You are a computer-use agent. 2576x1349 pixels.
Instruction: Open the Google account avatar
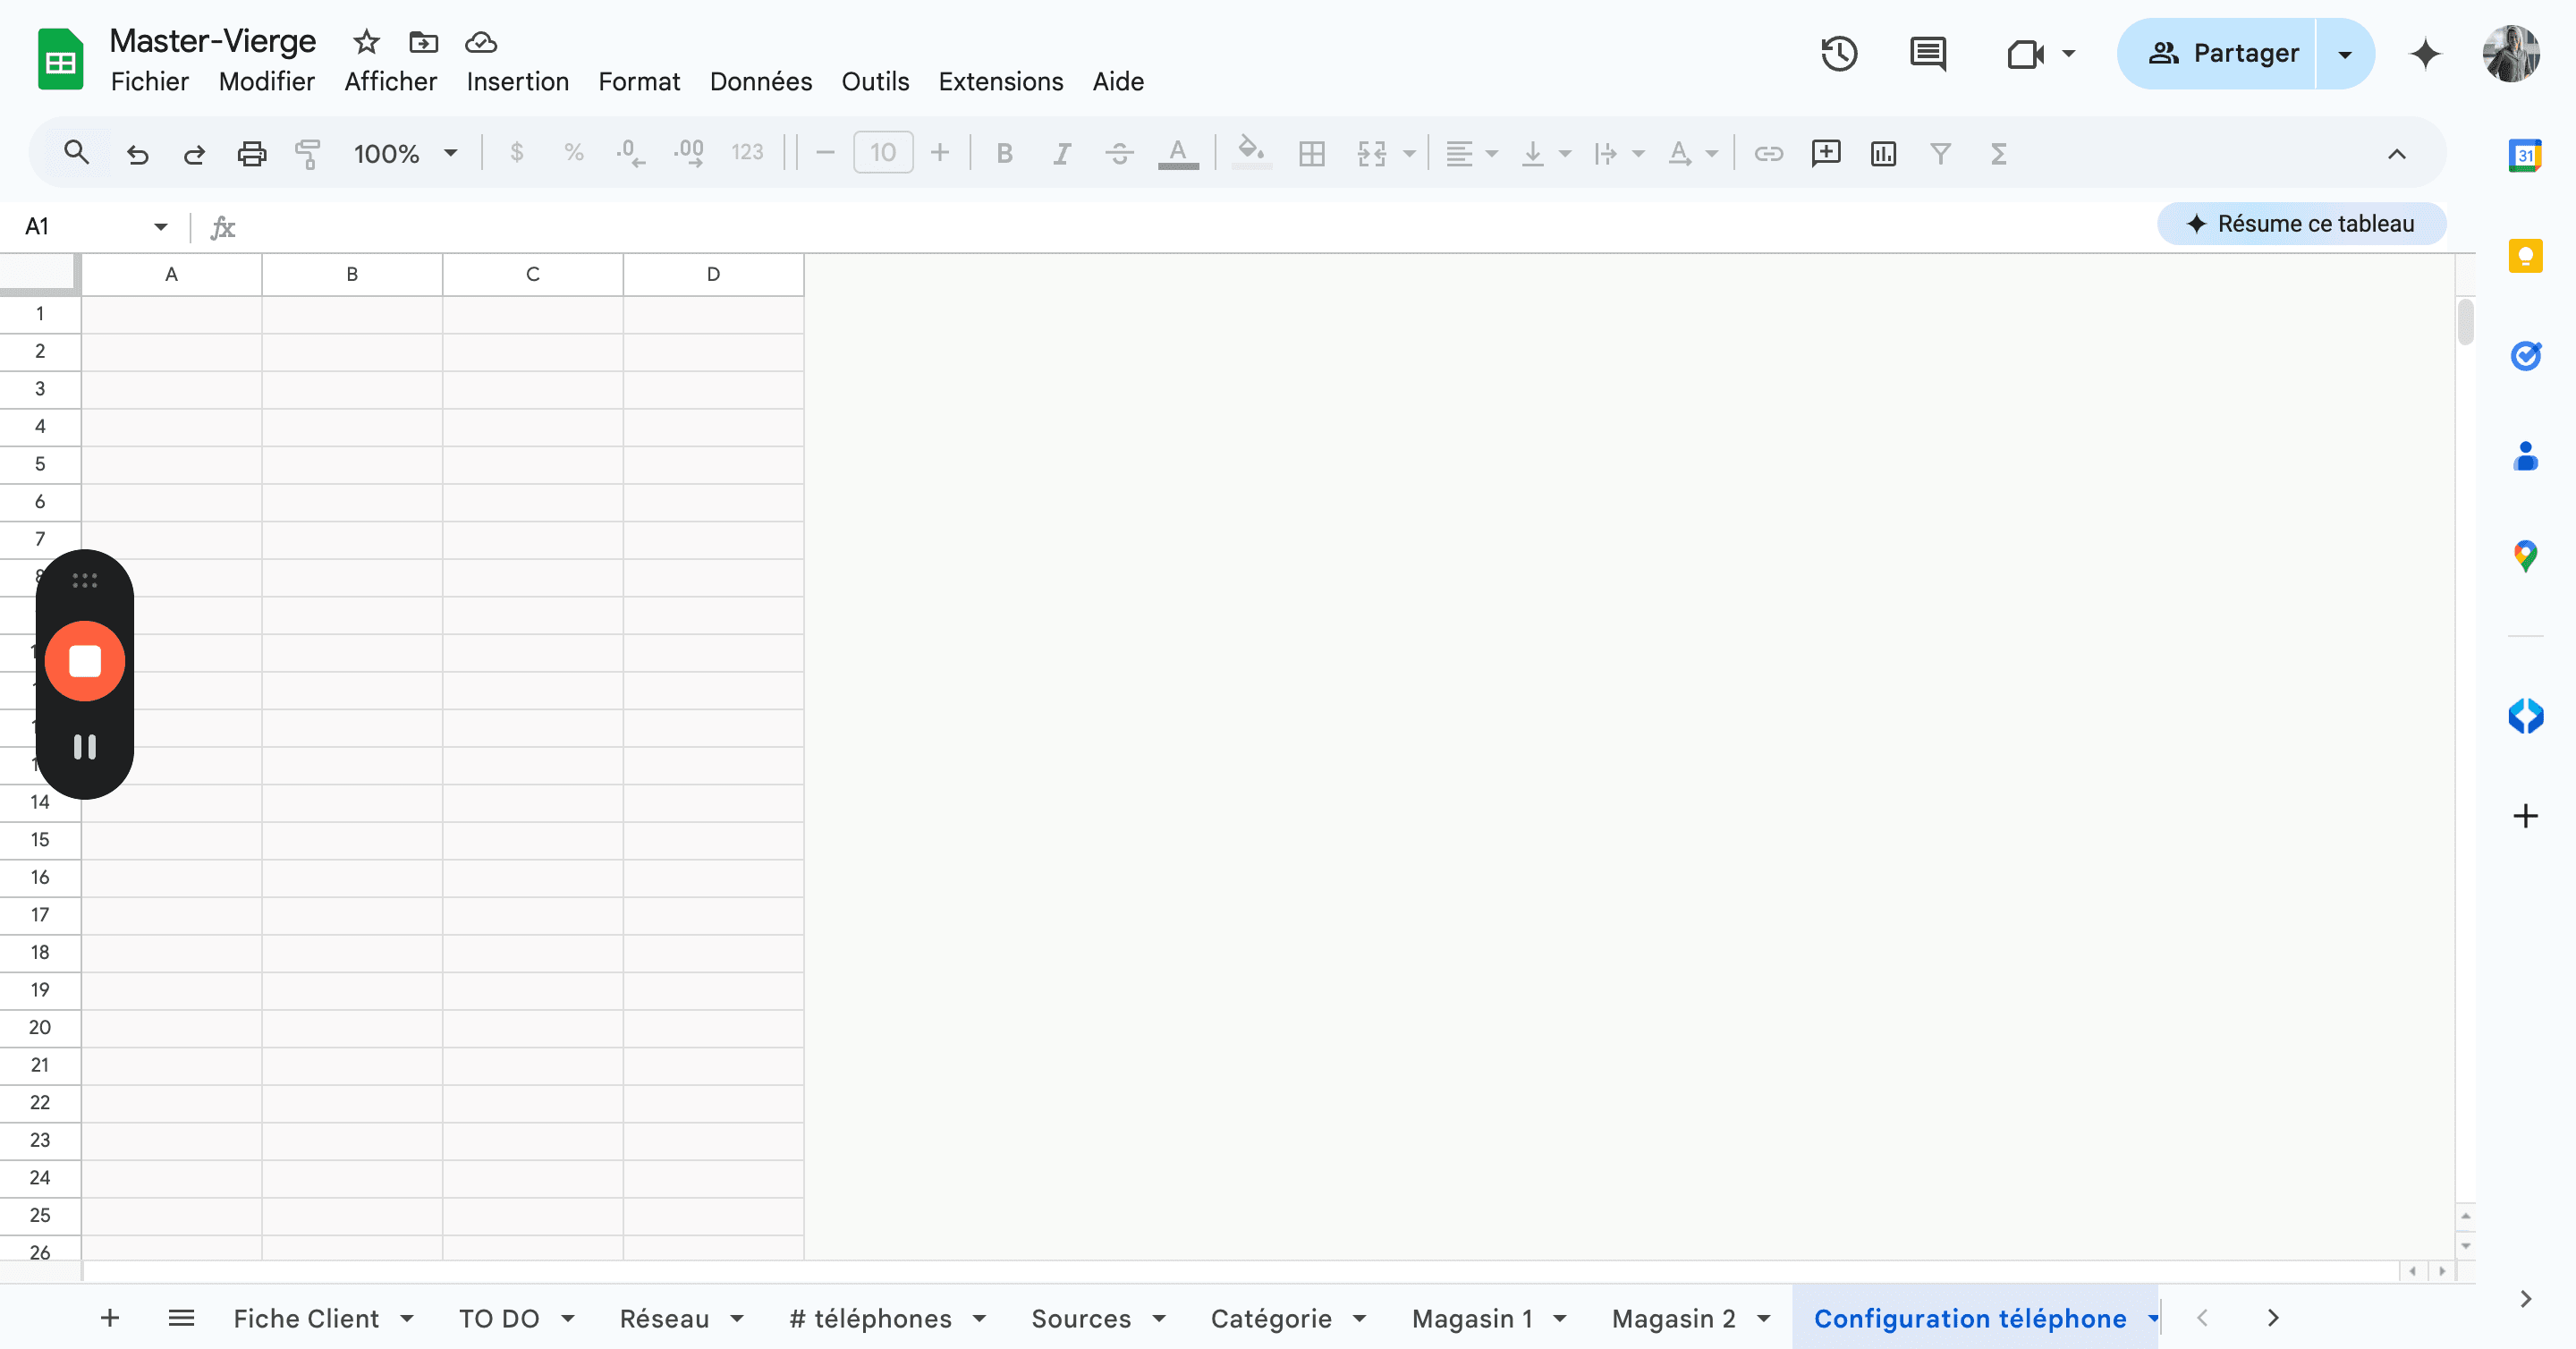[2510, 54]
